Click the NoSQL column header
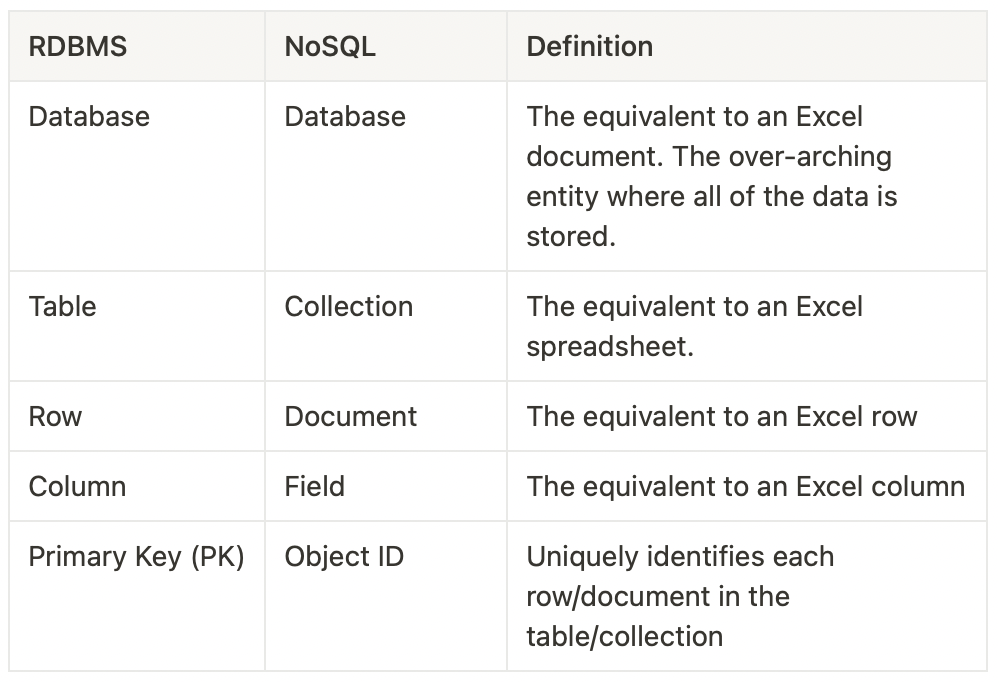The image size is (998, 682). 330,46
